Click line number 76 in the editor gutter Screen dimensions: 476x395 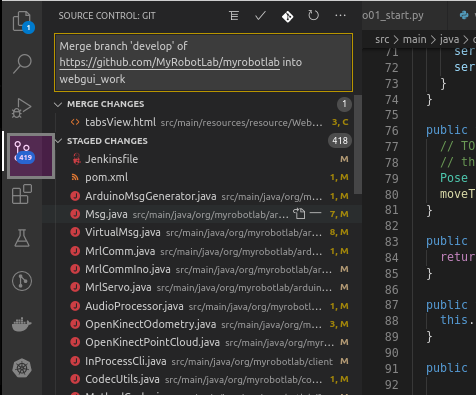tap(392, 130)
